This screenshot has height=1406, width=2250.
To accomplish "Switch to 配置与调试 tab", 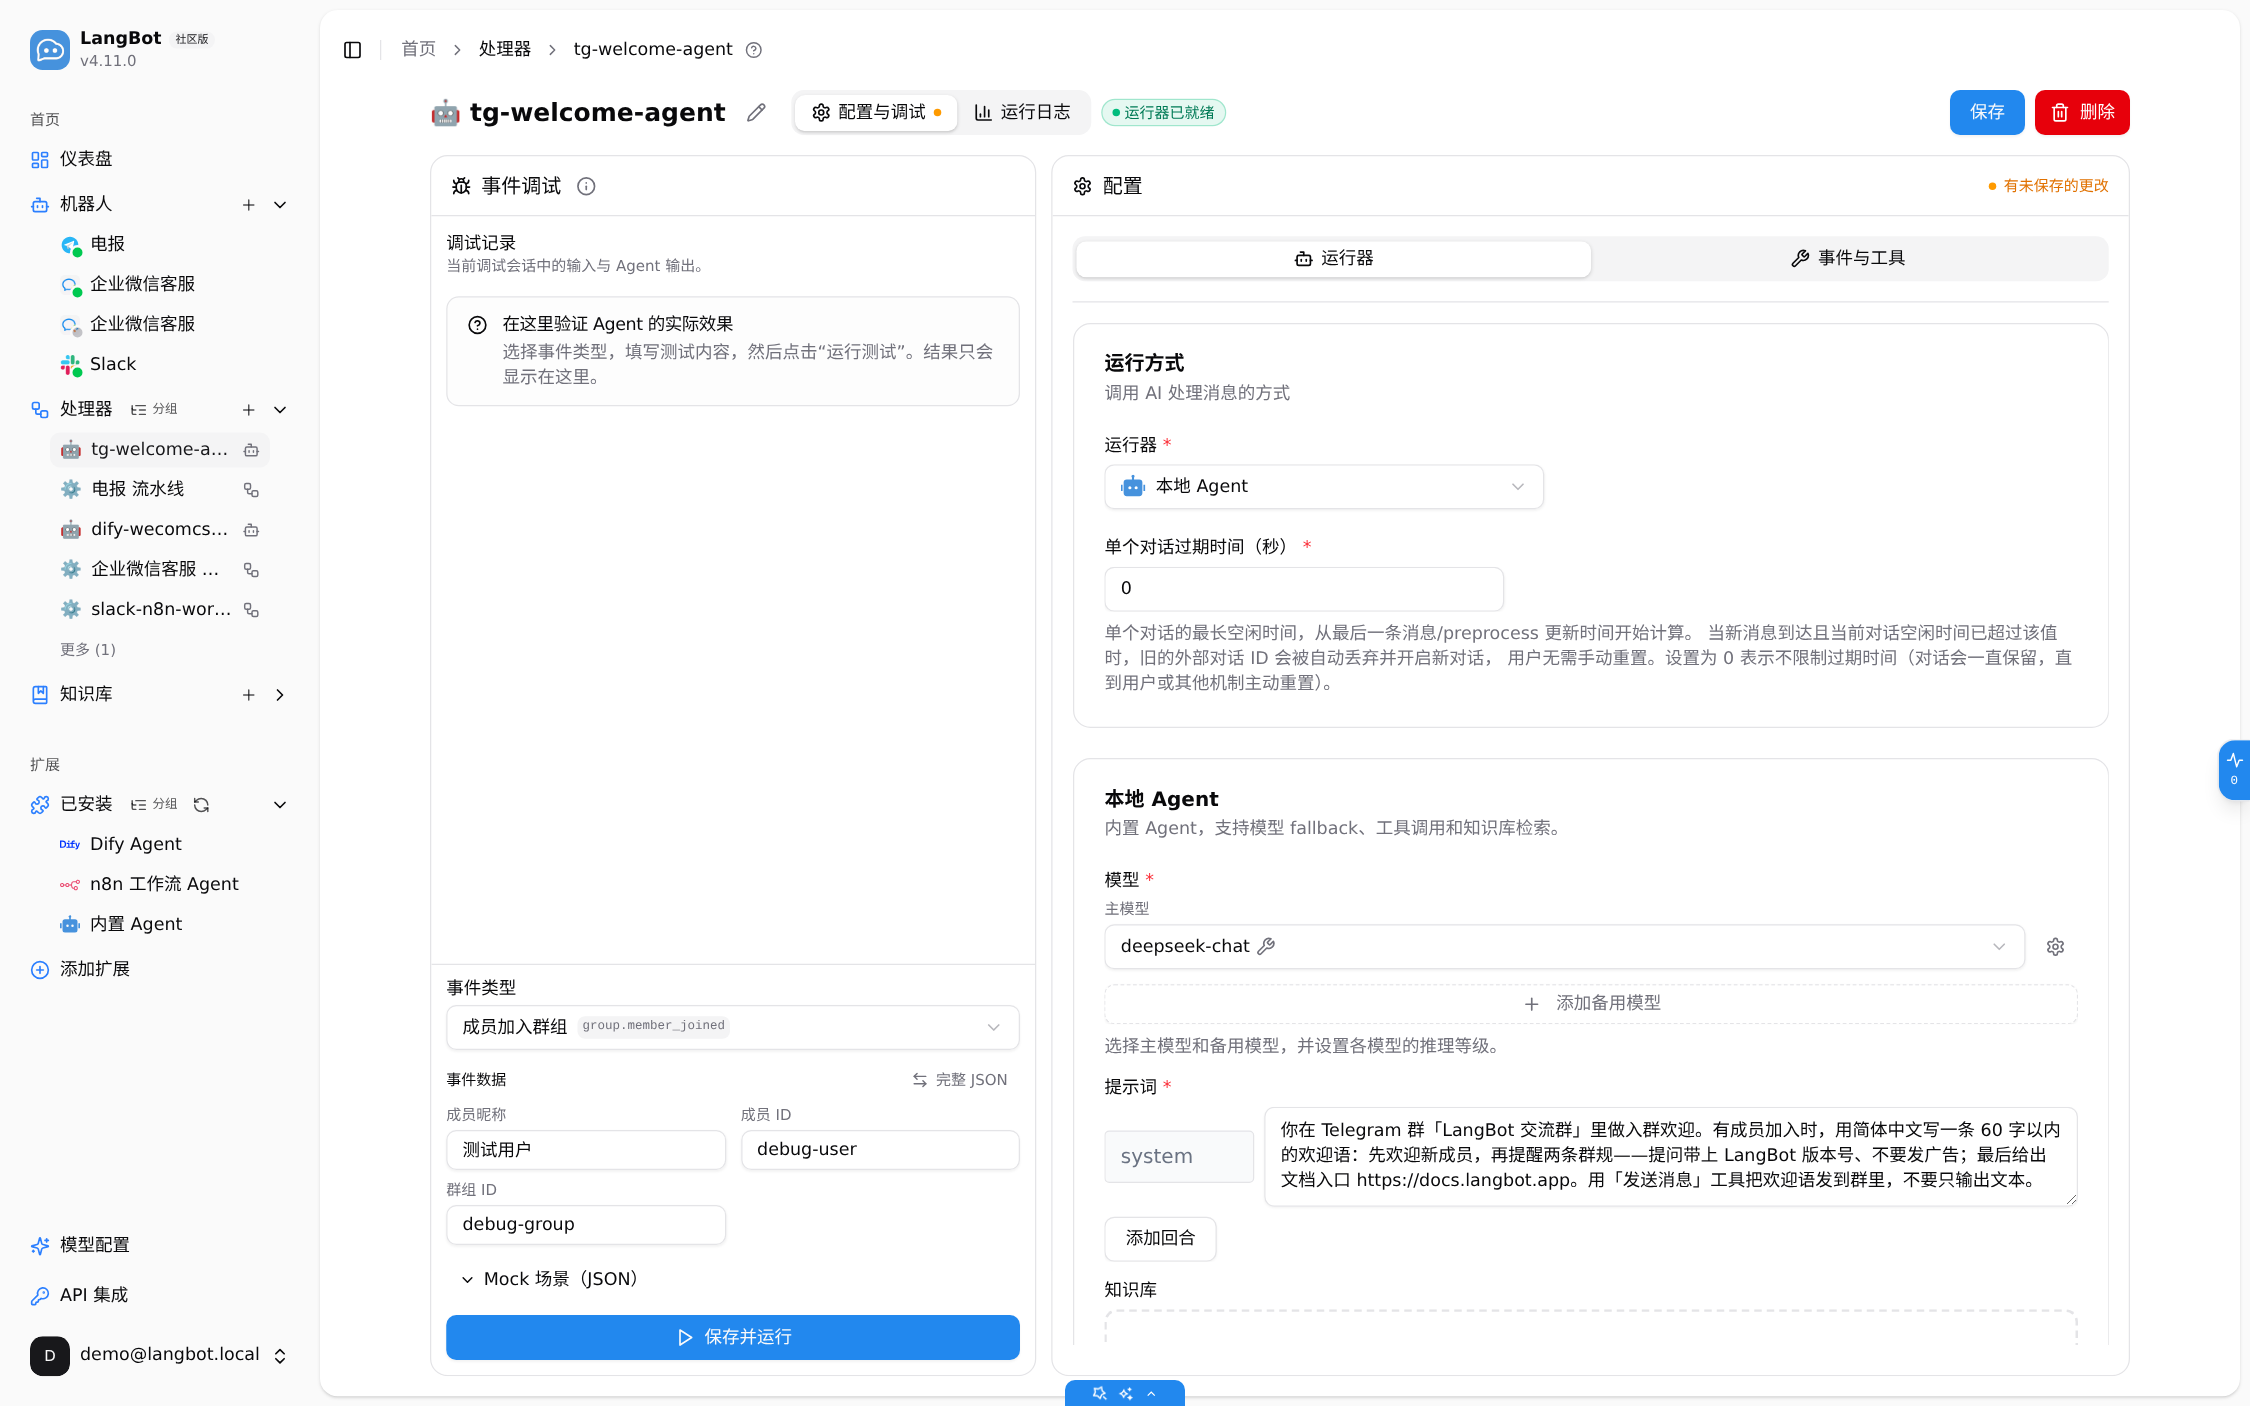I will coord(876,112).
